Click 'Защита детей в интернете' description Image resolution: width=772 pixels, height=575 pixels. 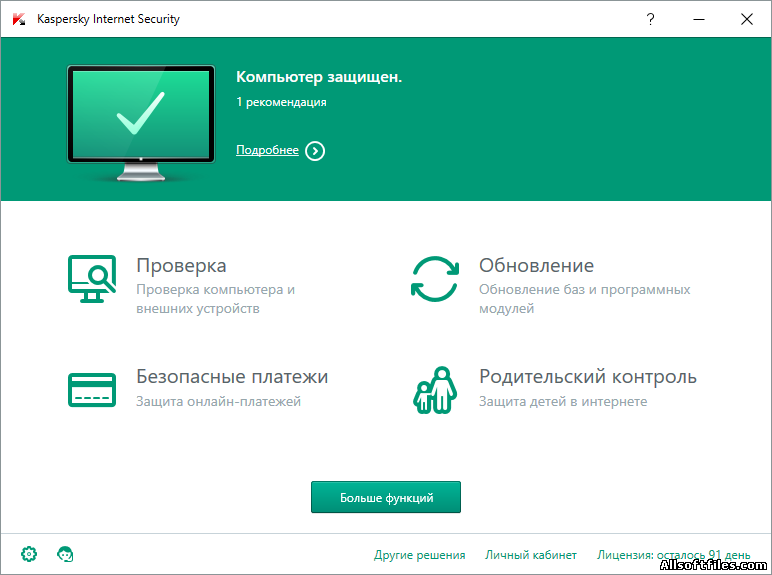(563, 402)
